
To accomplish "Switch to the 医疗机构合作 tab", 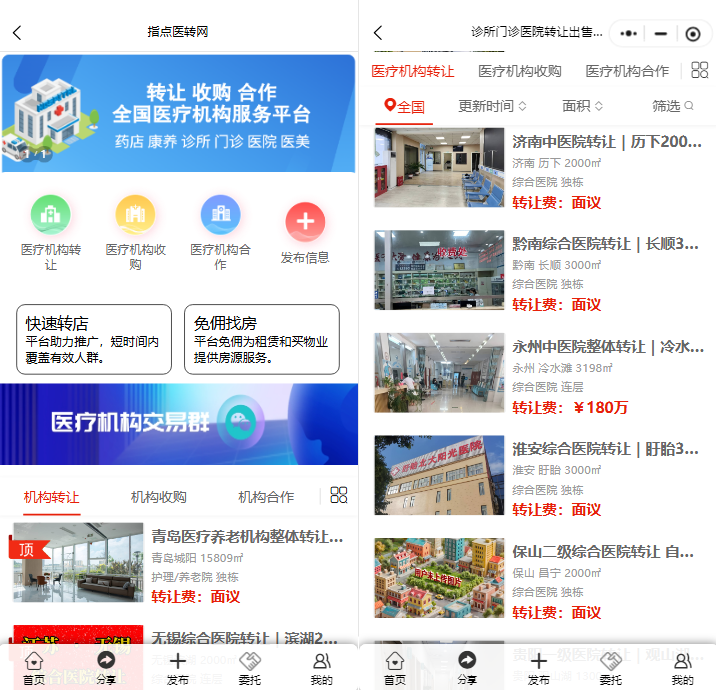I will pos(627,71).
